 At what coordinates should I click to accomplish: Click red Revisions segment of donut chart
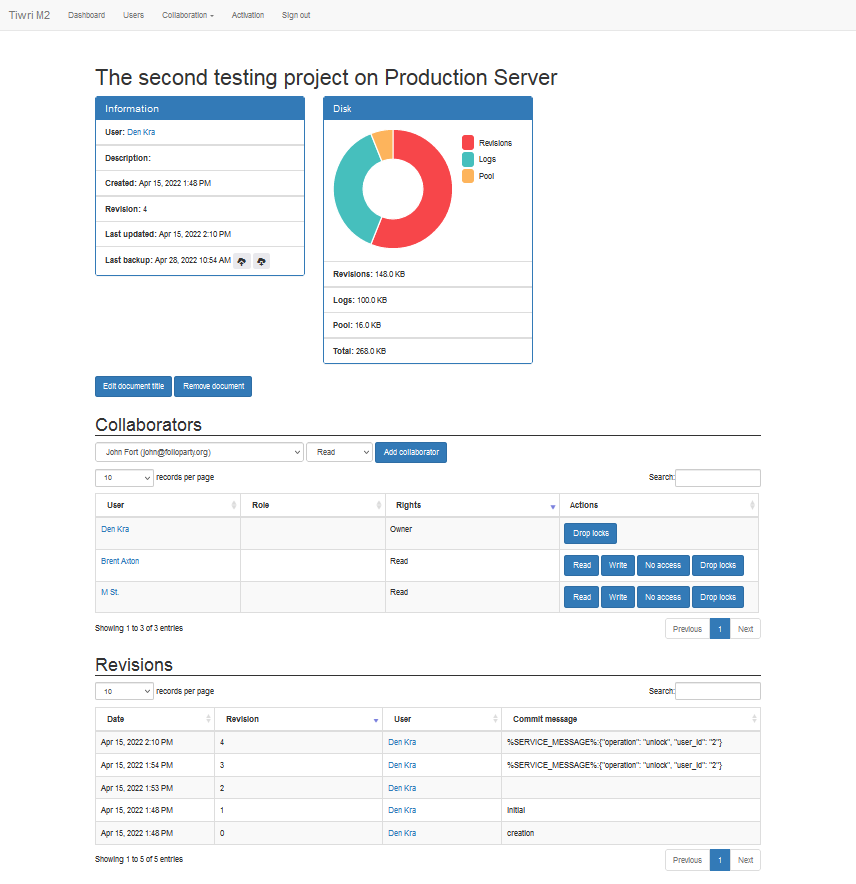(432, 200)
